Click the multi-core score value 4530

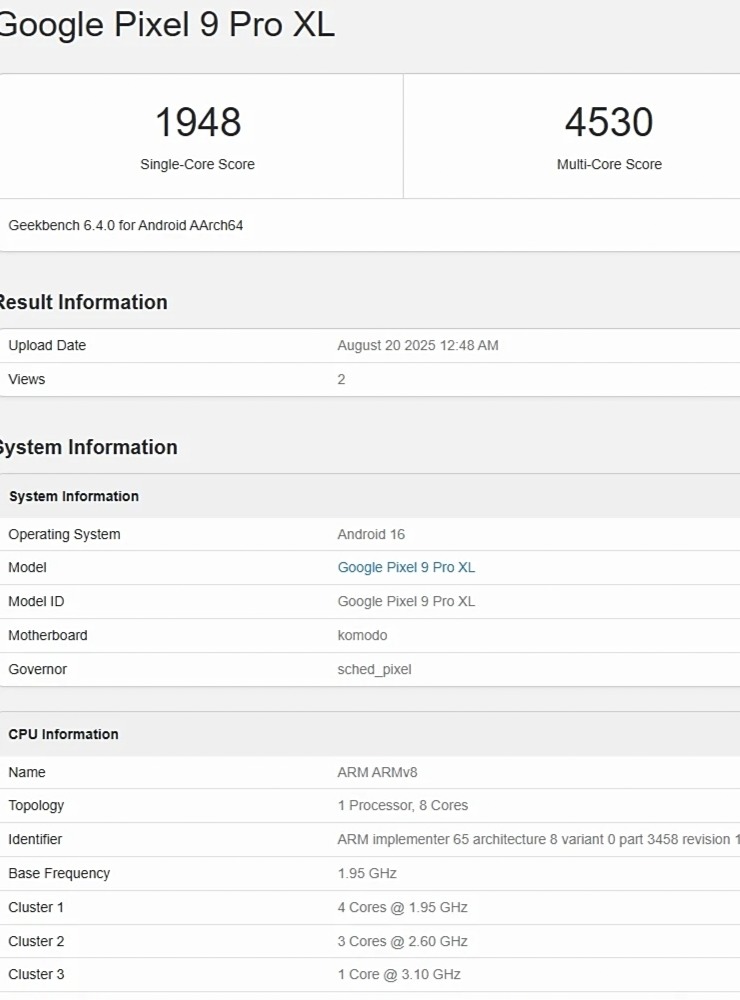coord(609,122)
